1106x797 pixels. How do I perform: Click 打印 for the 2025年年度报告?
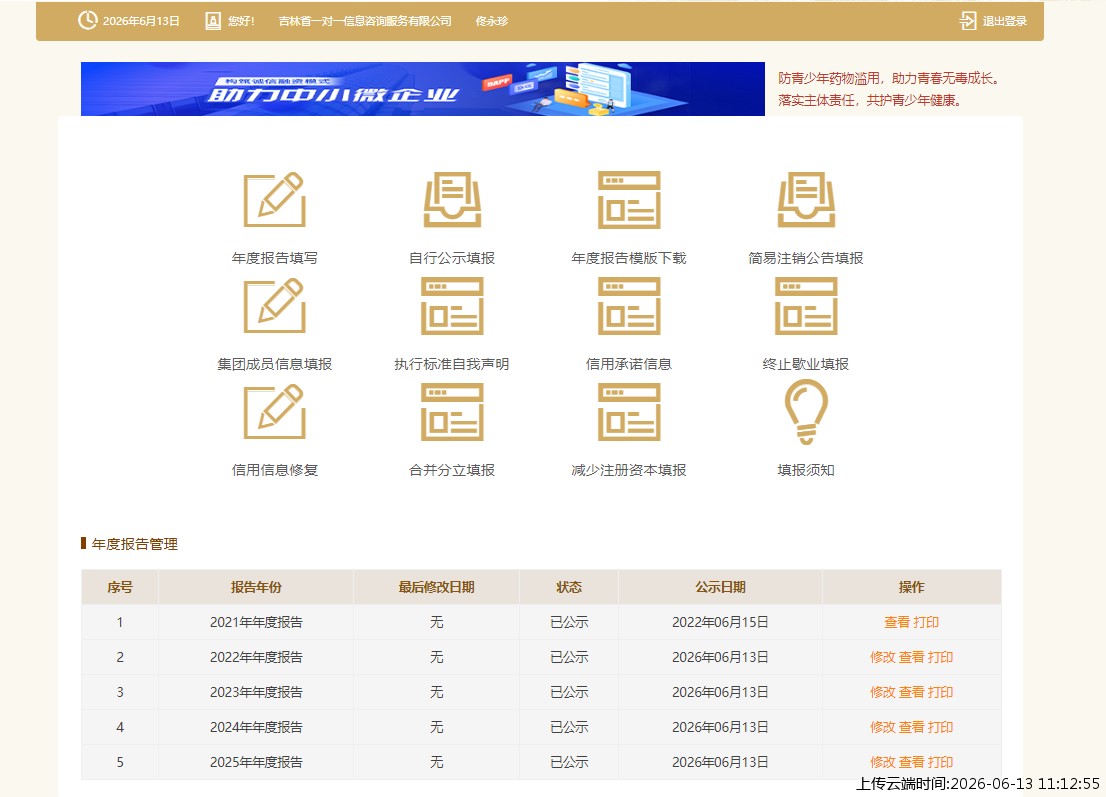(940, 762)
